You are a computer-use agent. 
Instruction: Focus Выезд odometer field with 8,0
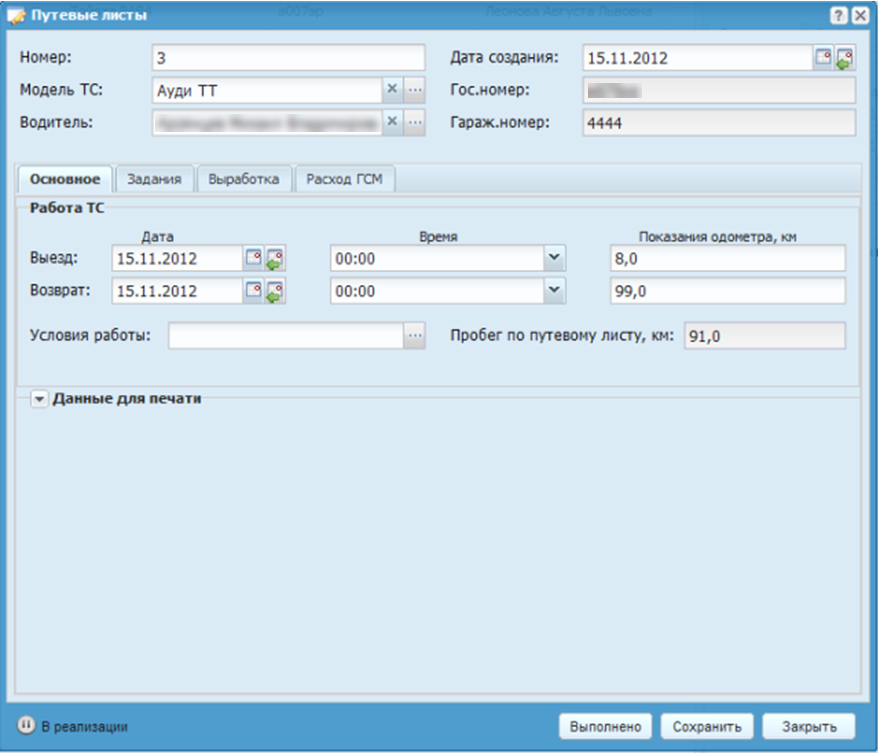point(728,258)
